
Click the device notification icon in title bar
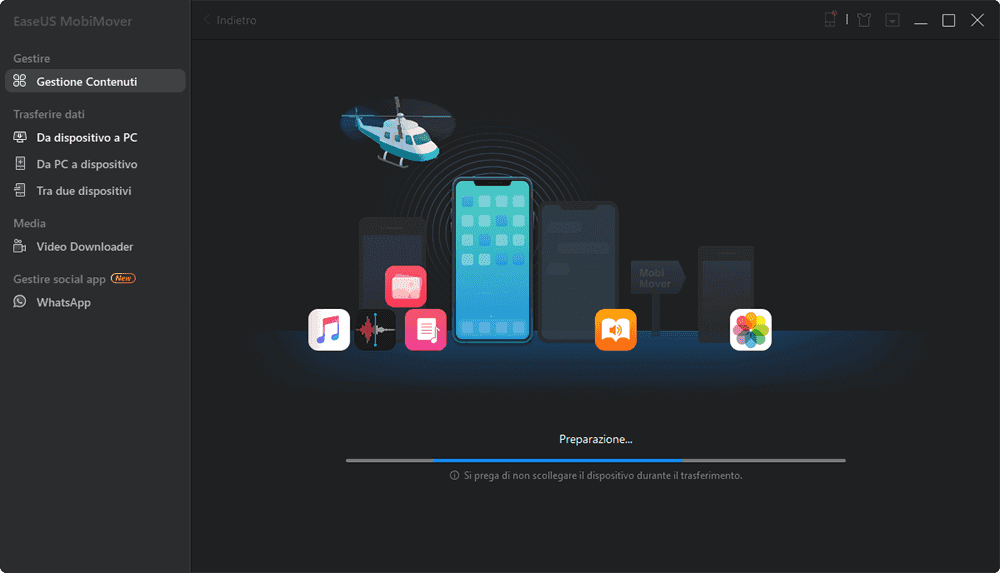click(x=830, y=19)
